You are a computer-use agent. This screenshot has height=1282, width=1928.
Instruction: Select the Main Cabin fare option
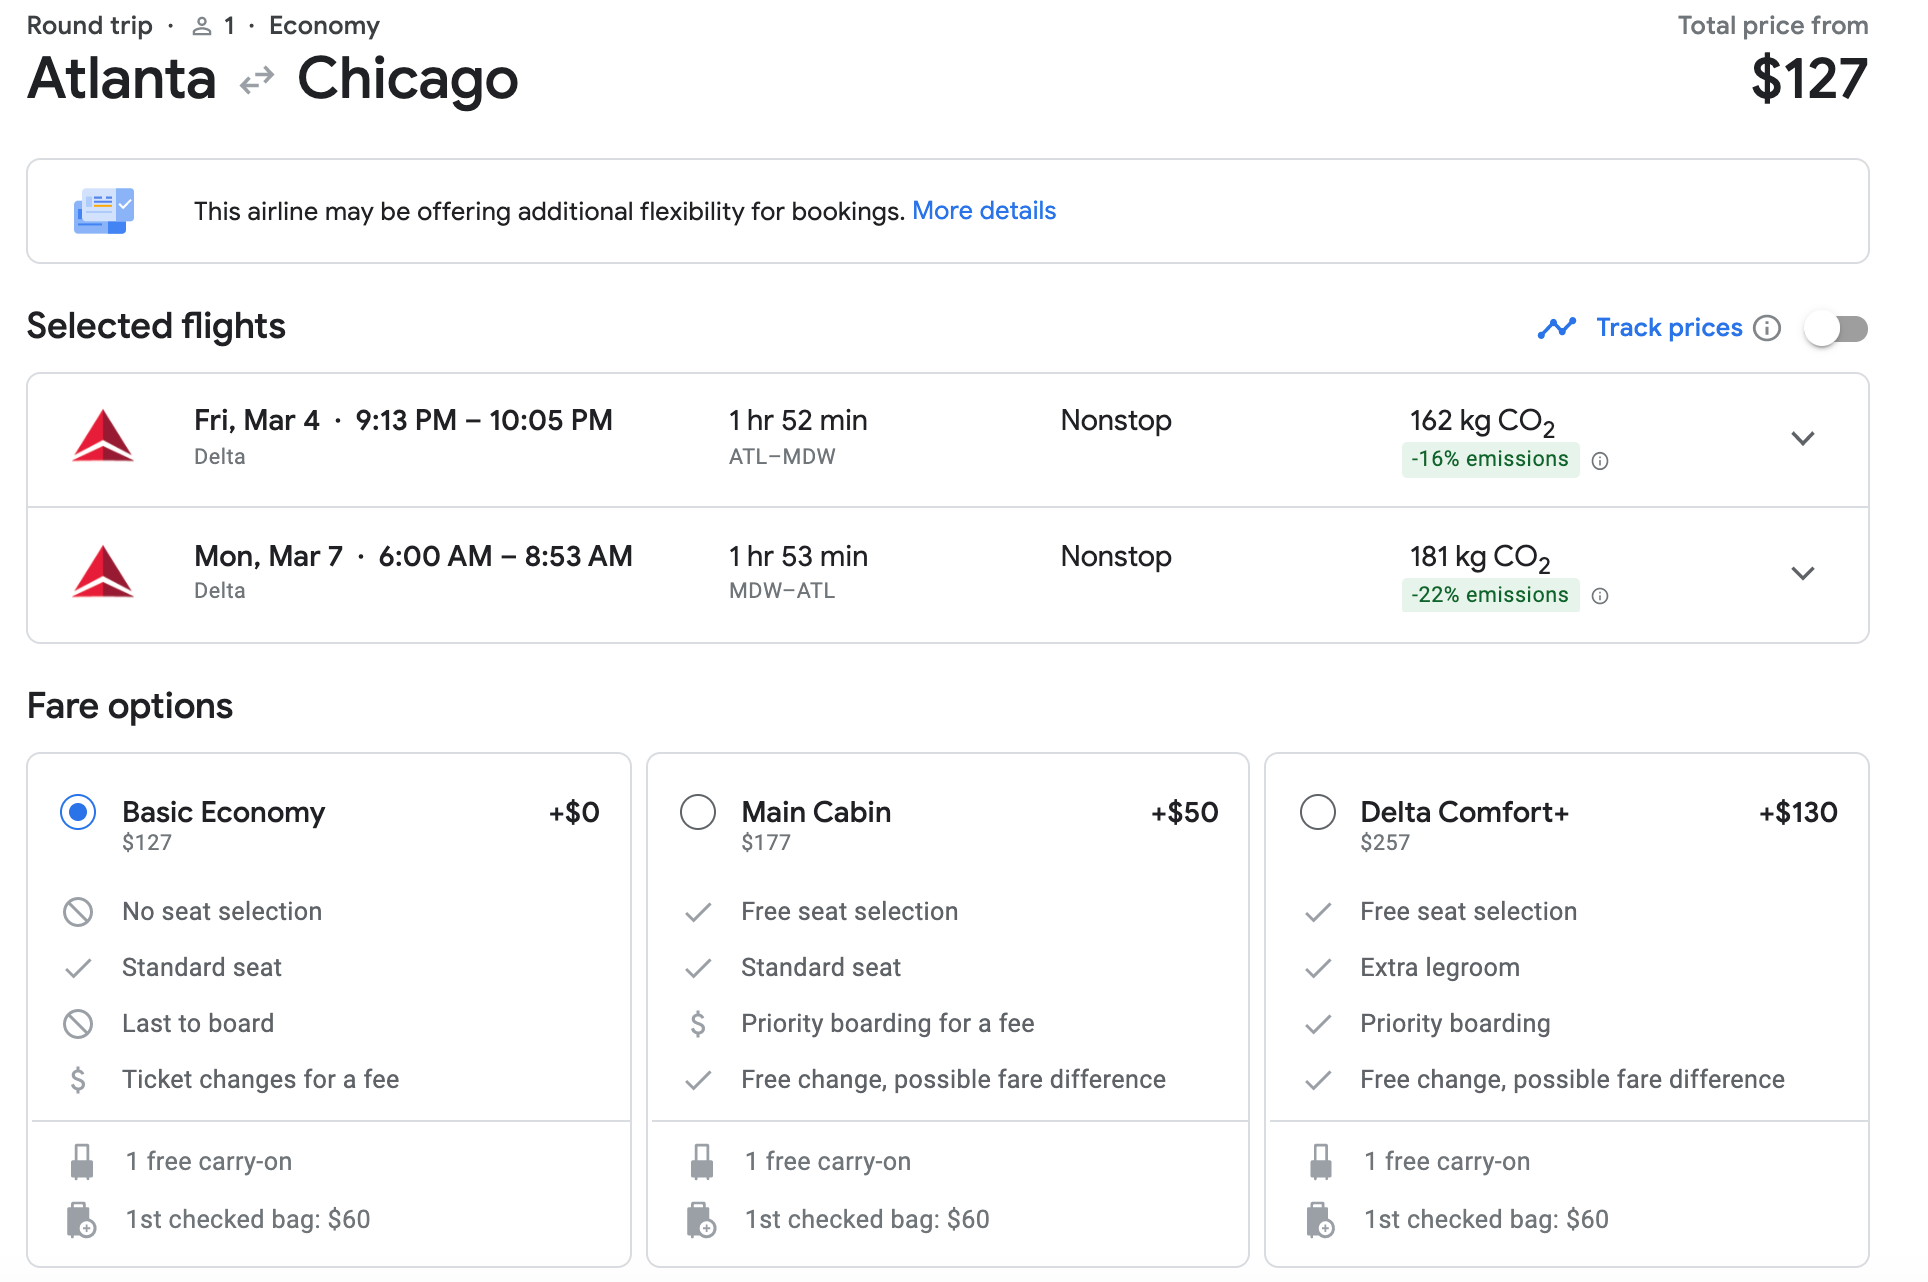pyautogui.click(x=698, y=812)
